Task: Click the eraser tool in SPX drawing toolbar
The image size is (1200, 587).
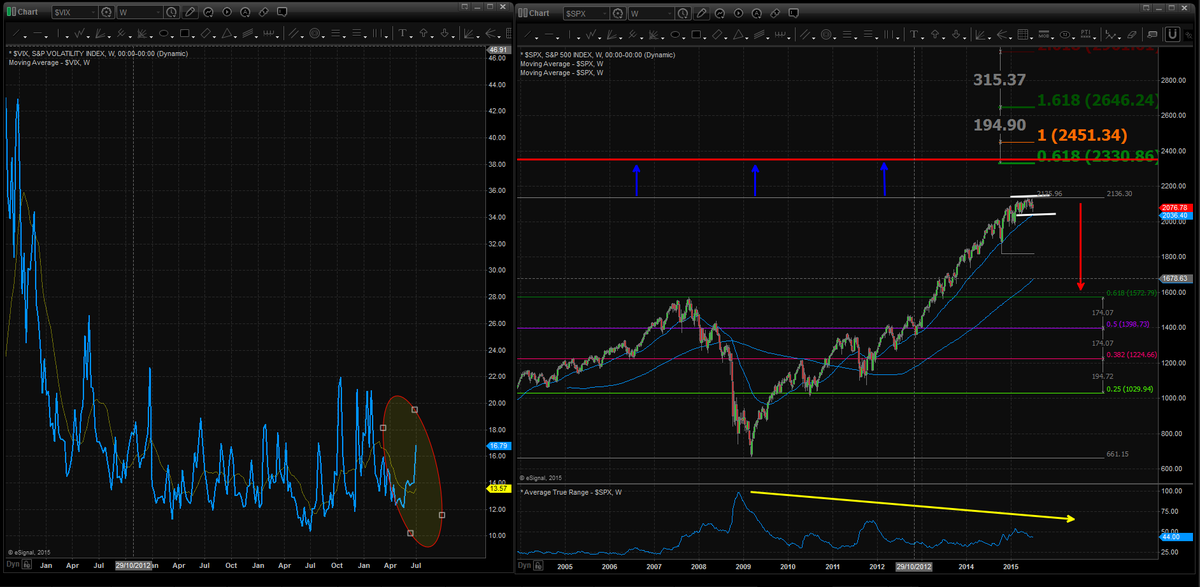Action: point(1131,34)
